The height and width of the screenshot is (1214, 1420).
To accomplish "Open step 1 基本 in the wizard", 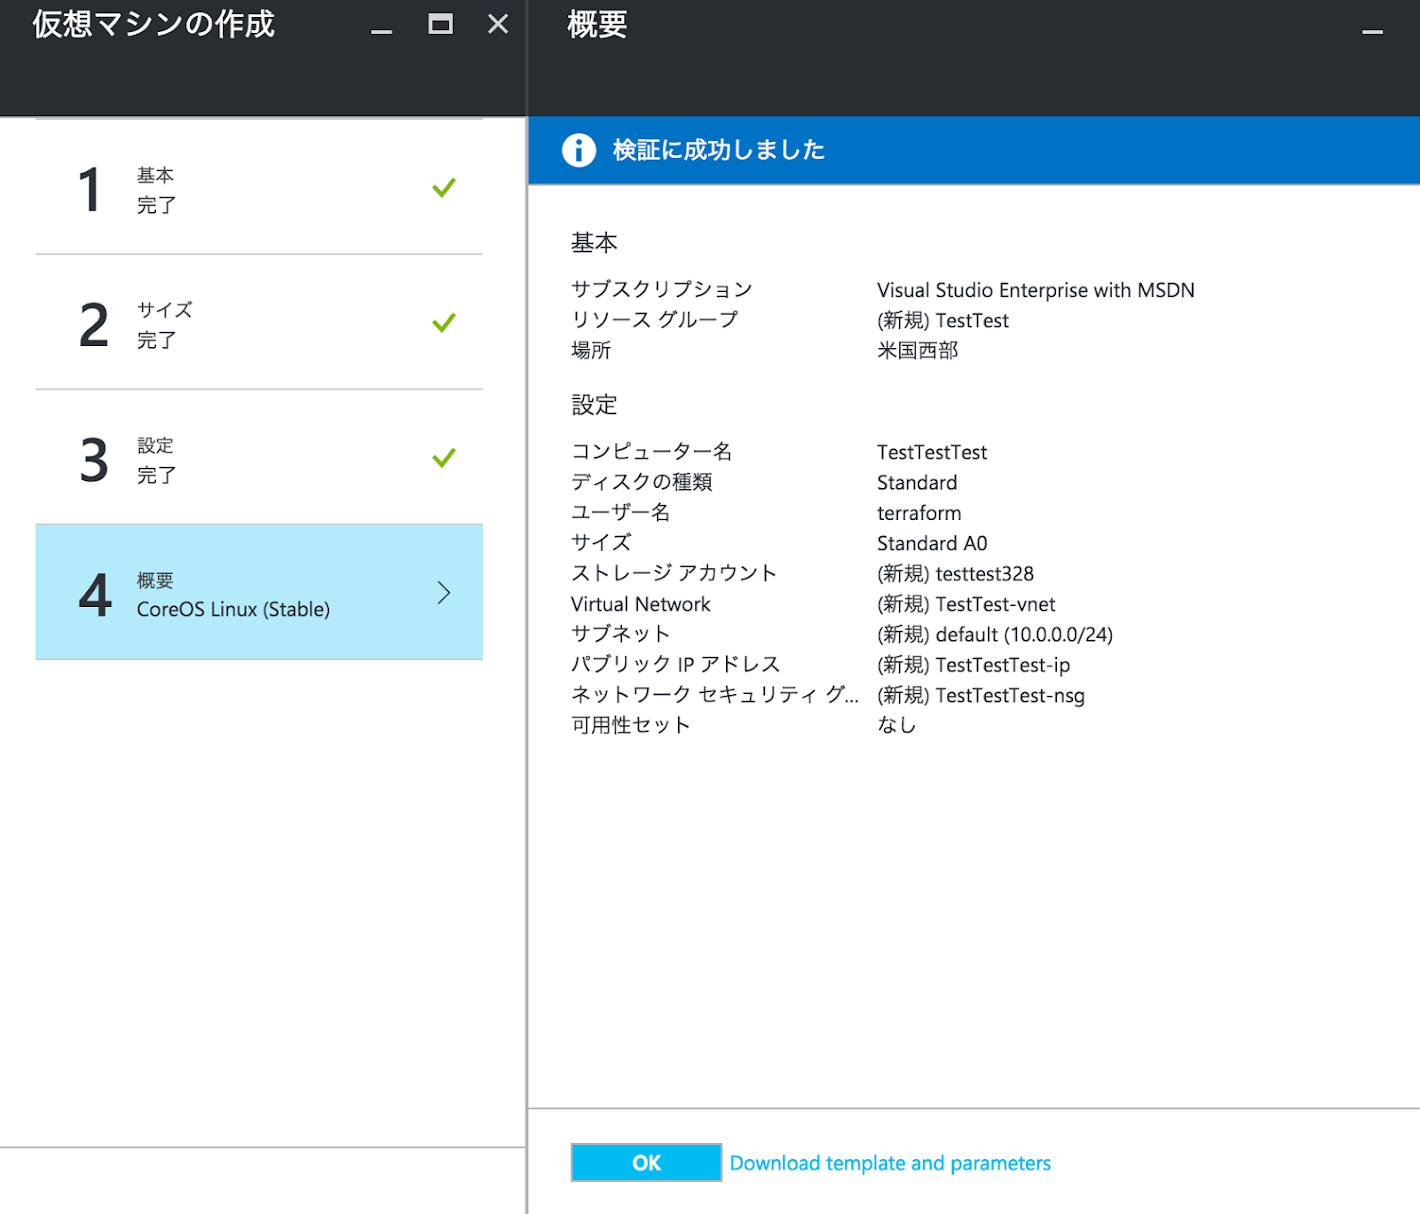I will (258, 189).
